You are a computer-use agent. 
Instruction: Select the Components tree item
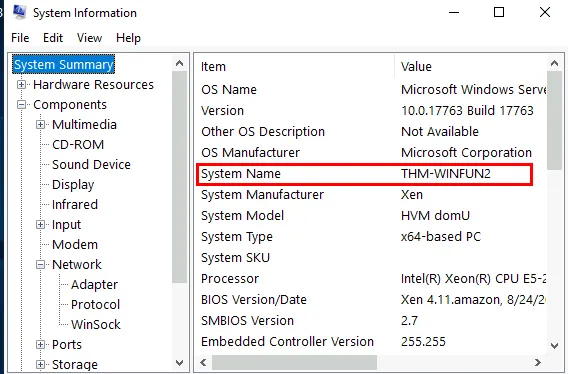70,105
